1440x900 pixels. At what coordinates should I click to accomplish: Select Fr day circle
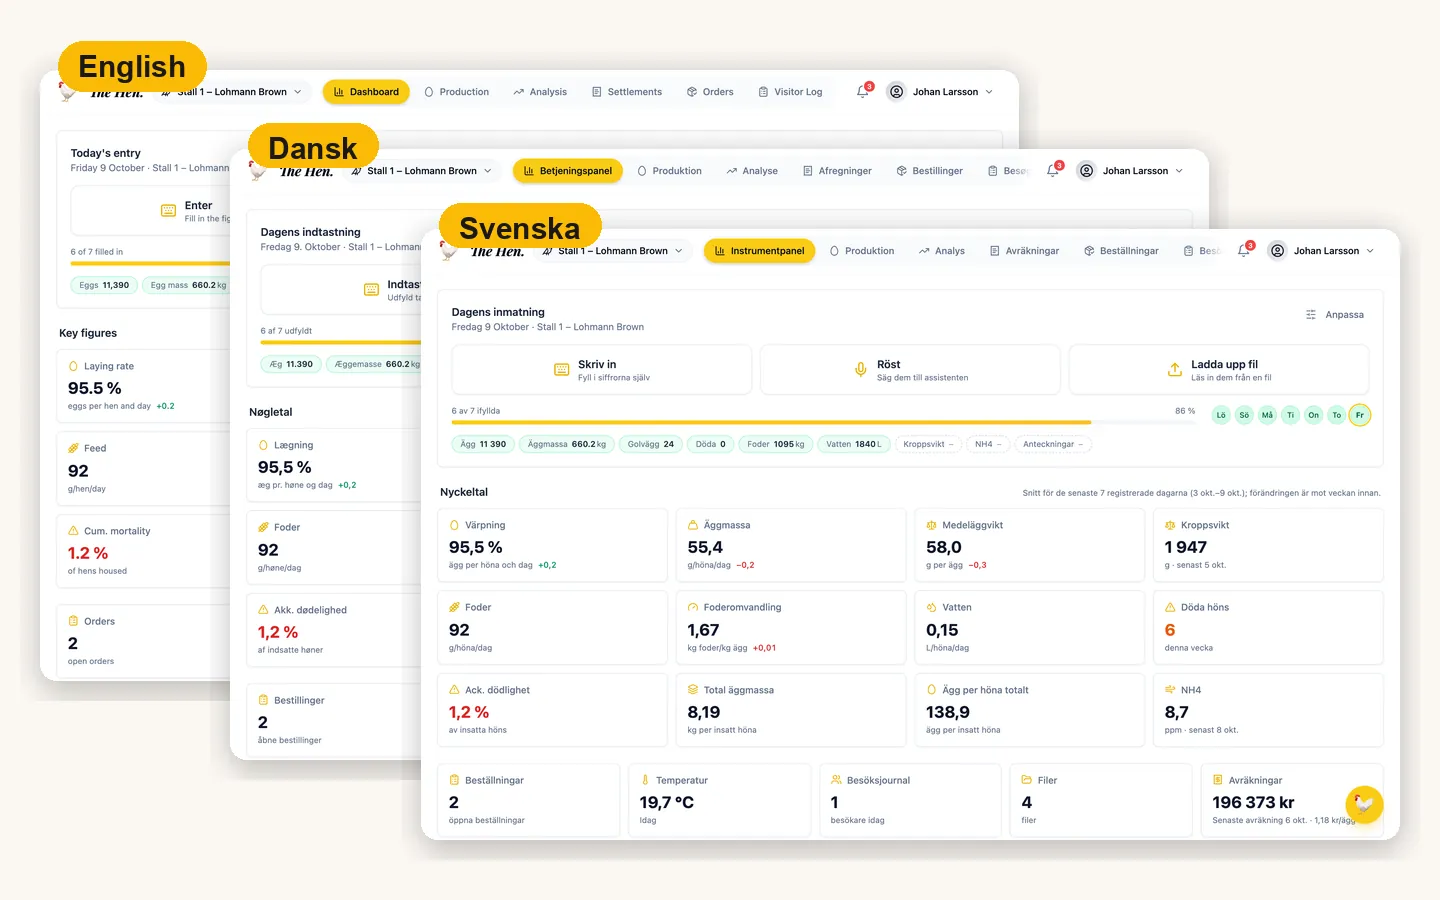[1360, 415]
